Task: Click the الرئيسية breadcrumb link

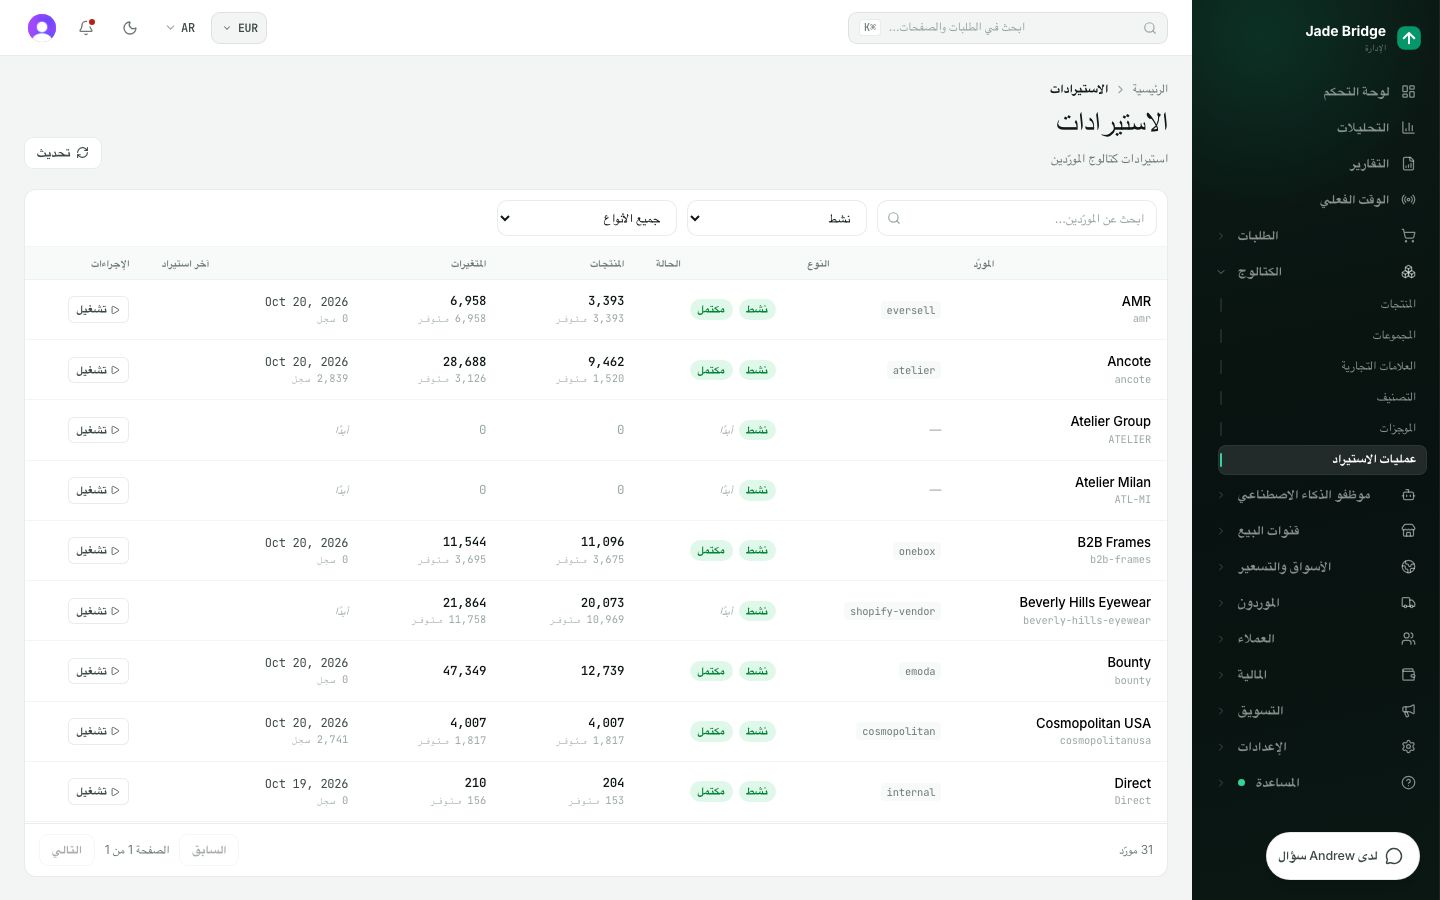Action: (1150, 89)
